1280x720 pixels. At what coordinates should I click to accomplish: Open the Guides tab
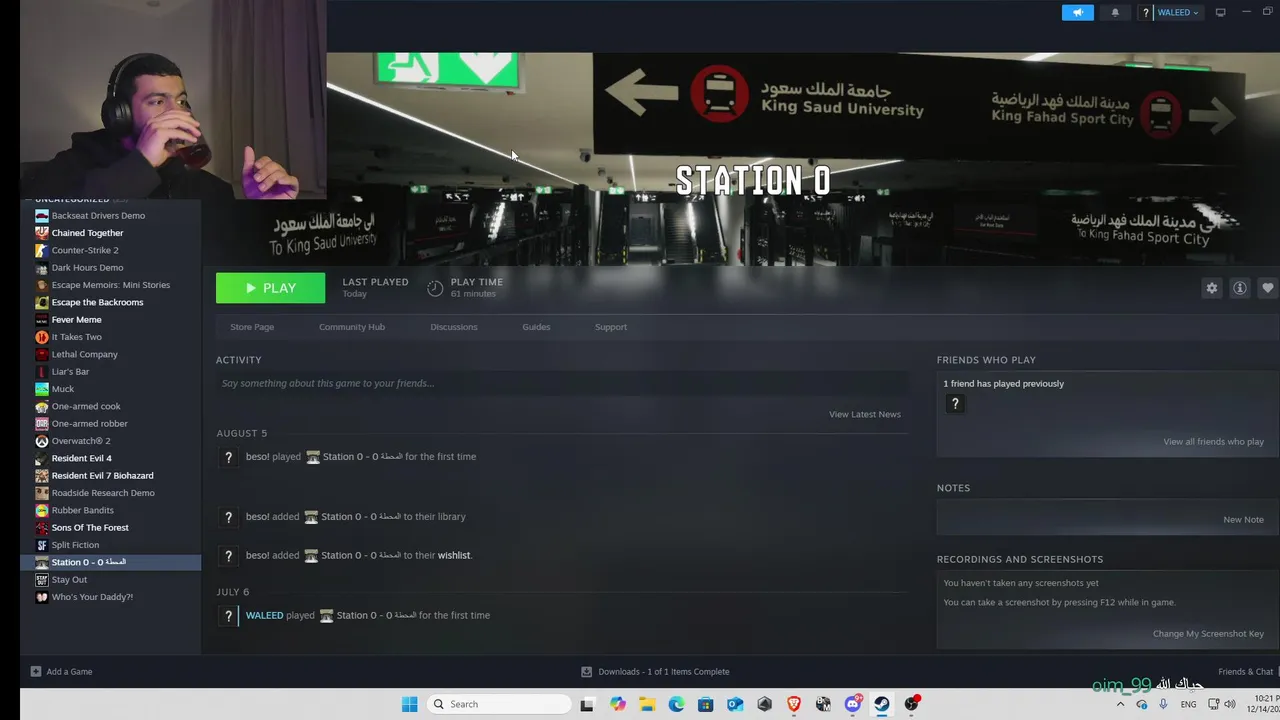click(536, 327)
